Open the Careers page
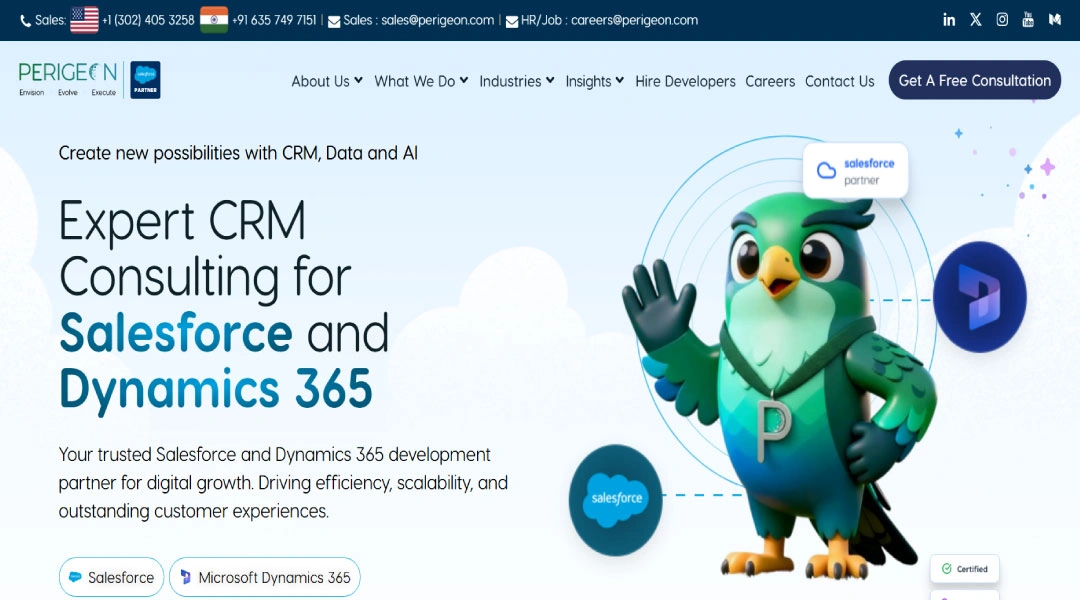Image resolution: width=1080 pixels, height=600 pixels. (x=770, y=81)
